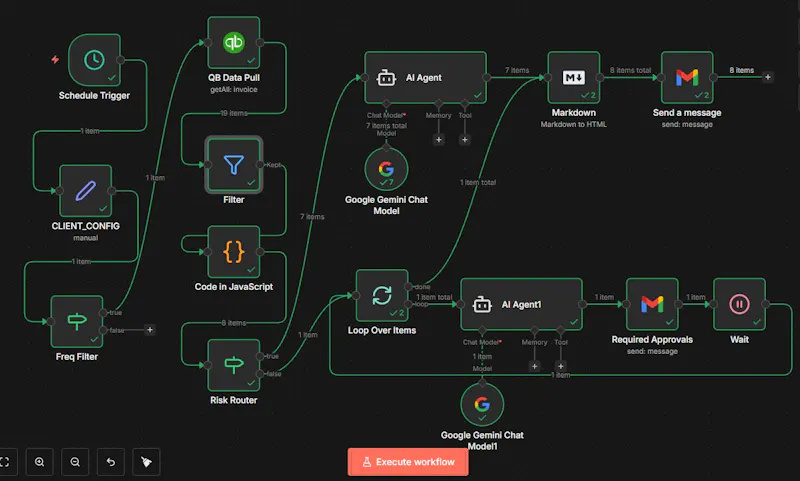Reset canvas zoom with undo arrow button

click(x=111, y=462)
